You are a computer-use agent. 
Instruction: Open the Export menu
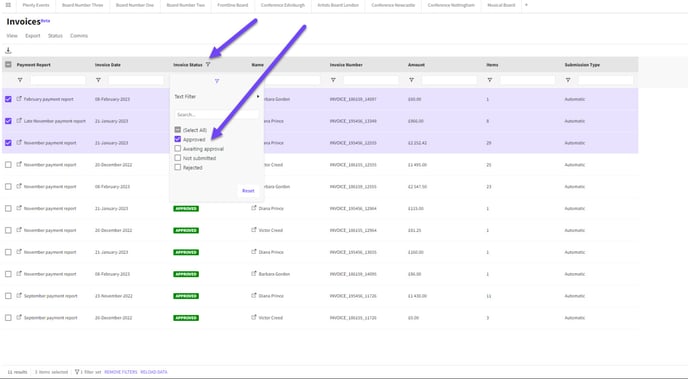[32, 36]
